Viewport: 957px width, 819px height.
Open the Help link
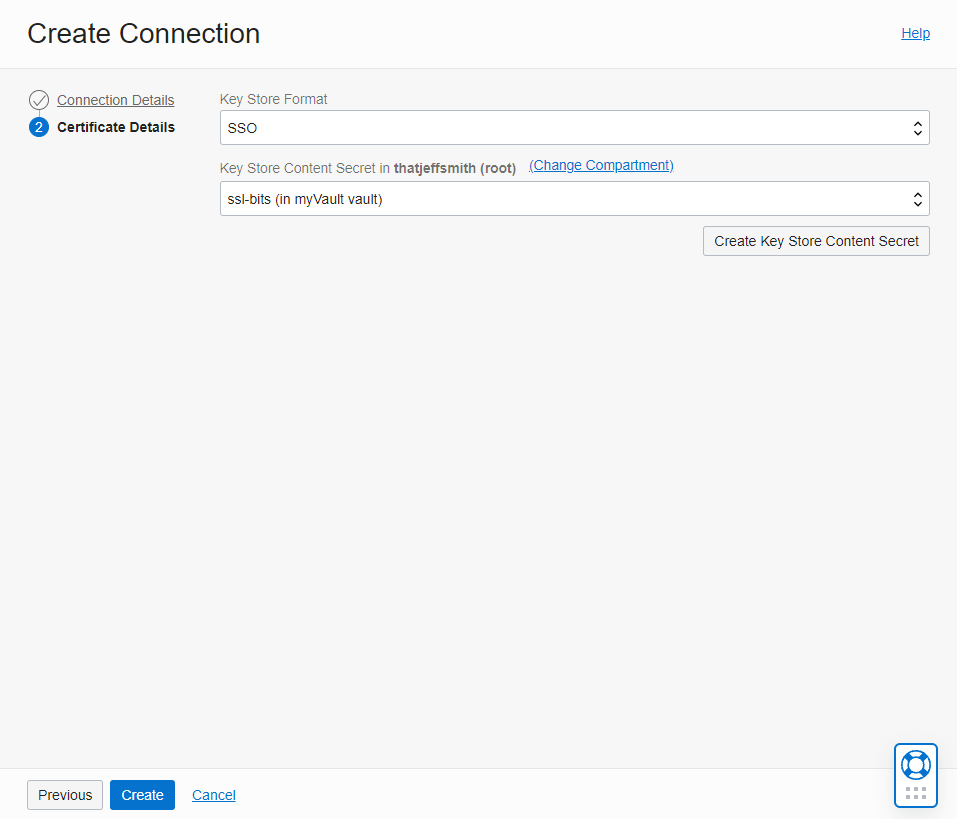pos(915,34)
